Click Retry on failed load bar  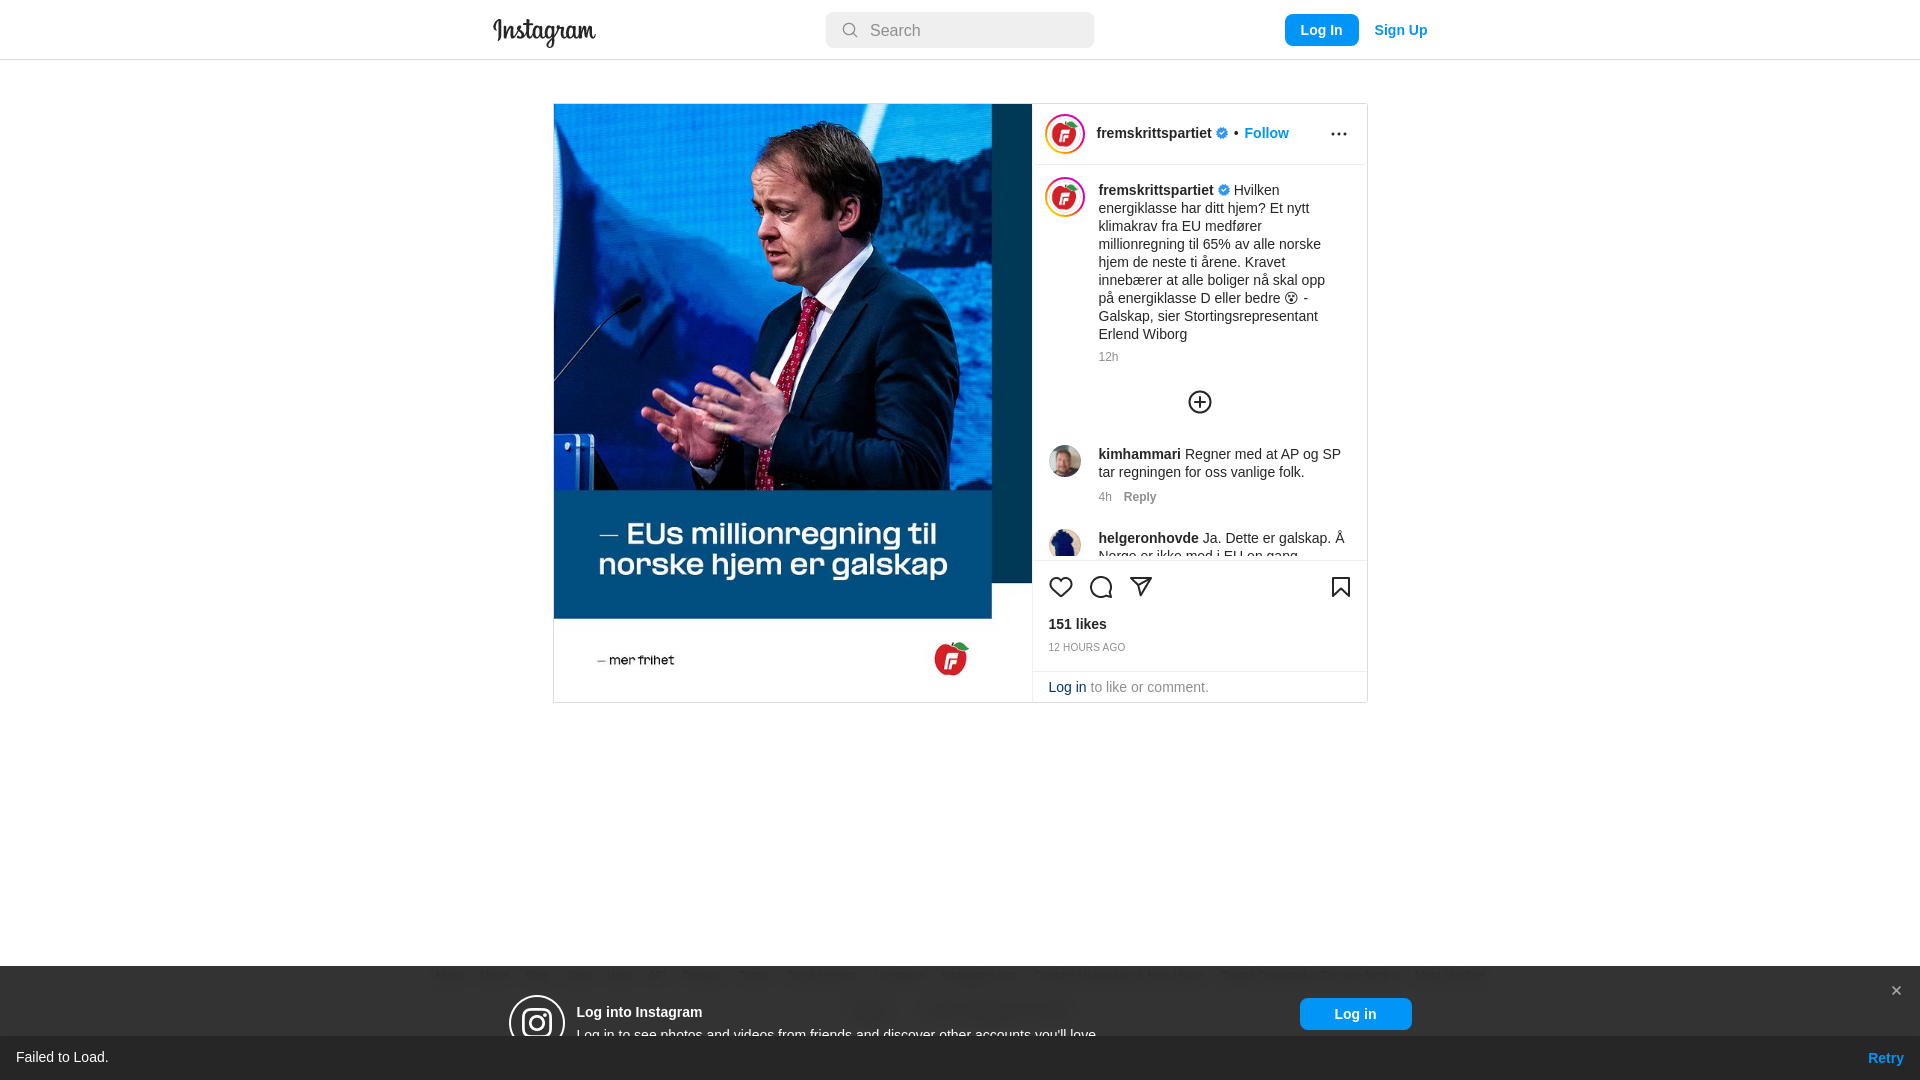point(1886,1058)
